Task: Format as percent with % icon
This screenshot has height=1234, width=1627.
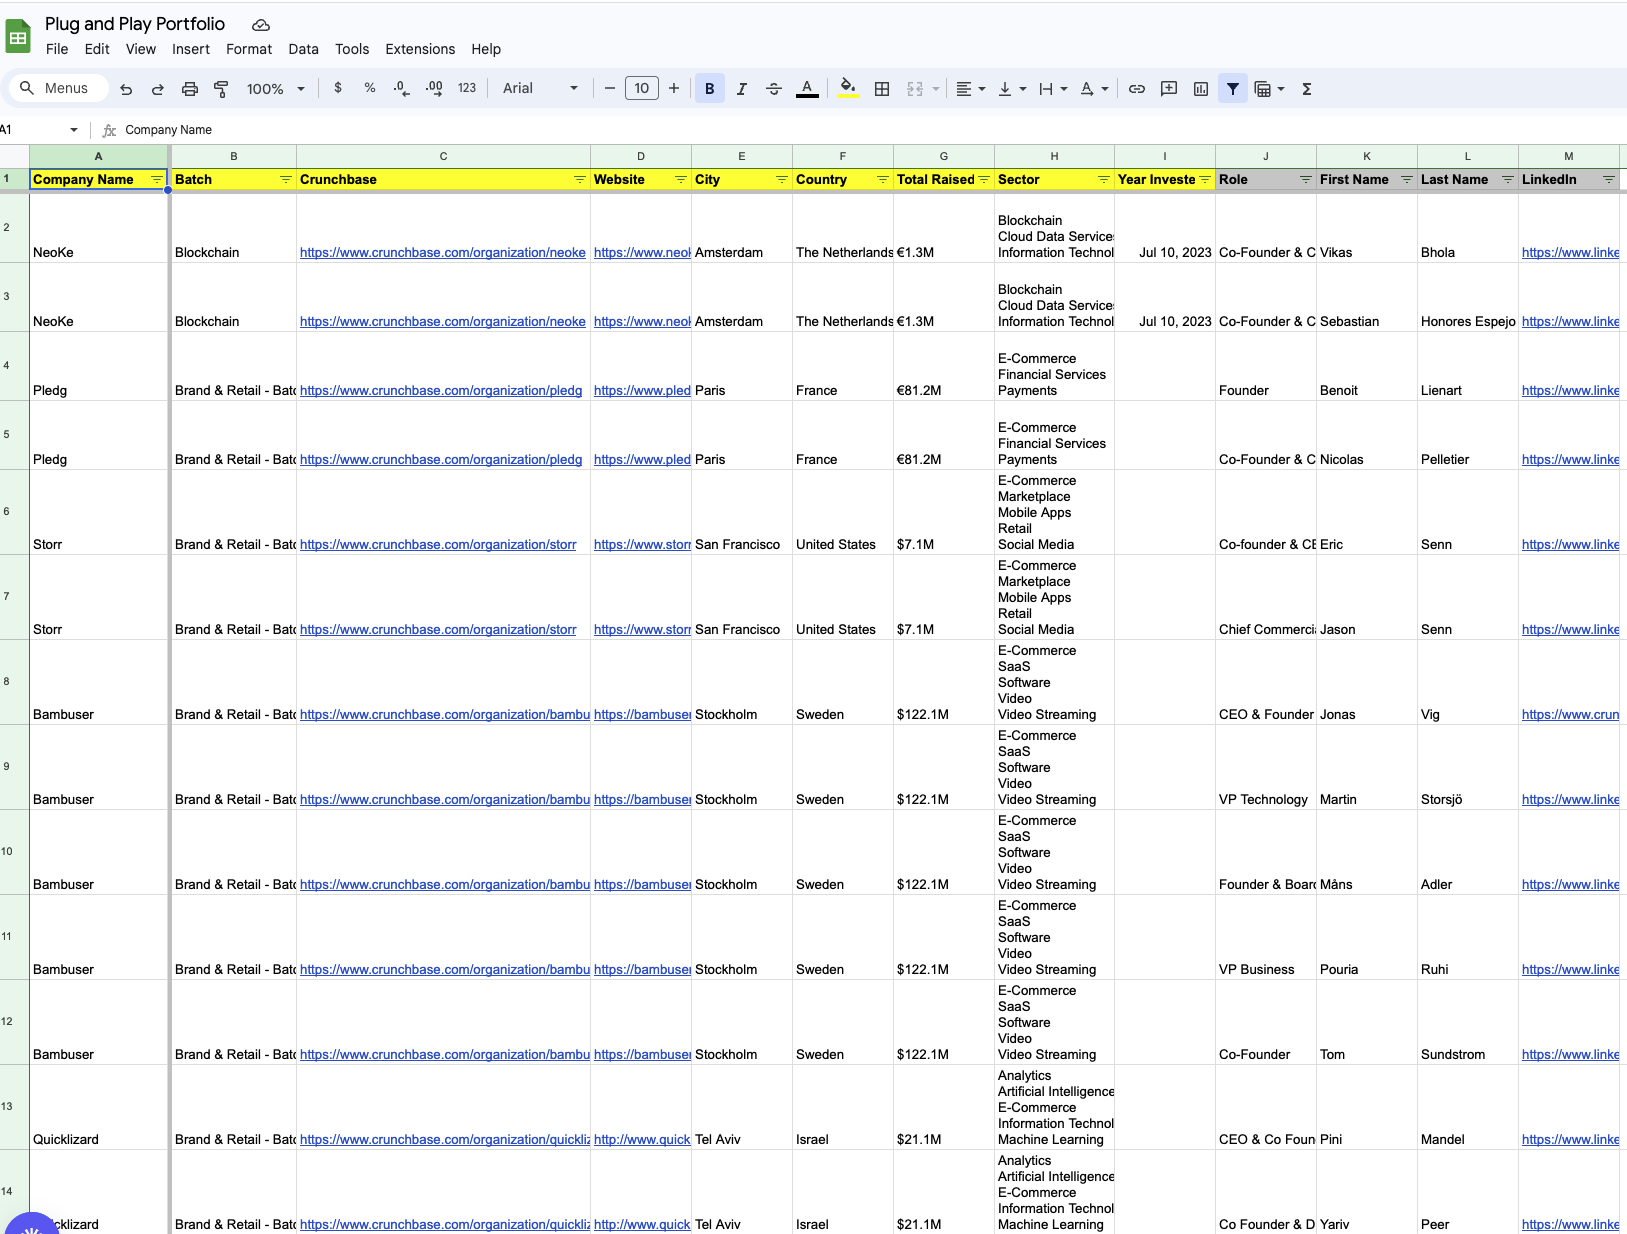Action: click(x=370, y=88)
